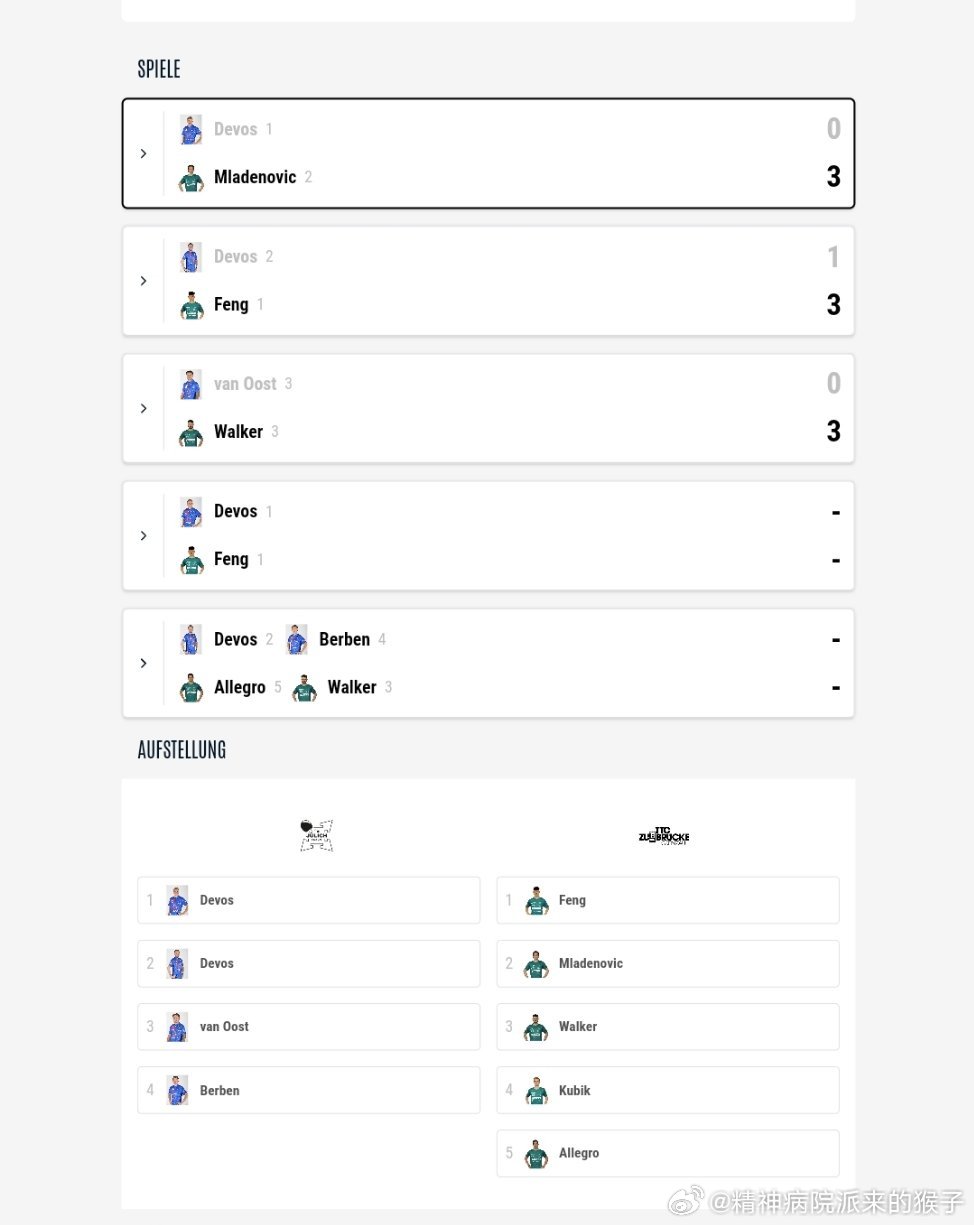Select lineup entry 5 Allegro
Viewport: 974px width, 1225px height.
[x=668, y=1153]
